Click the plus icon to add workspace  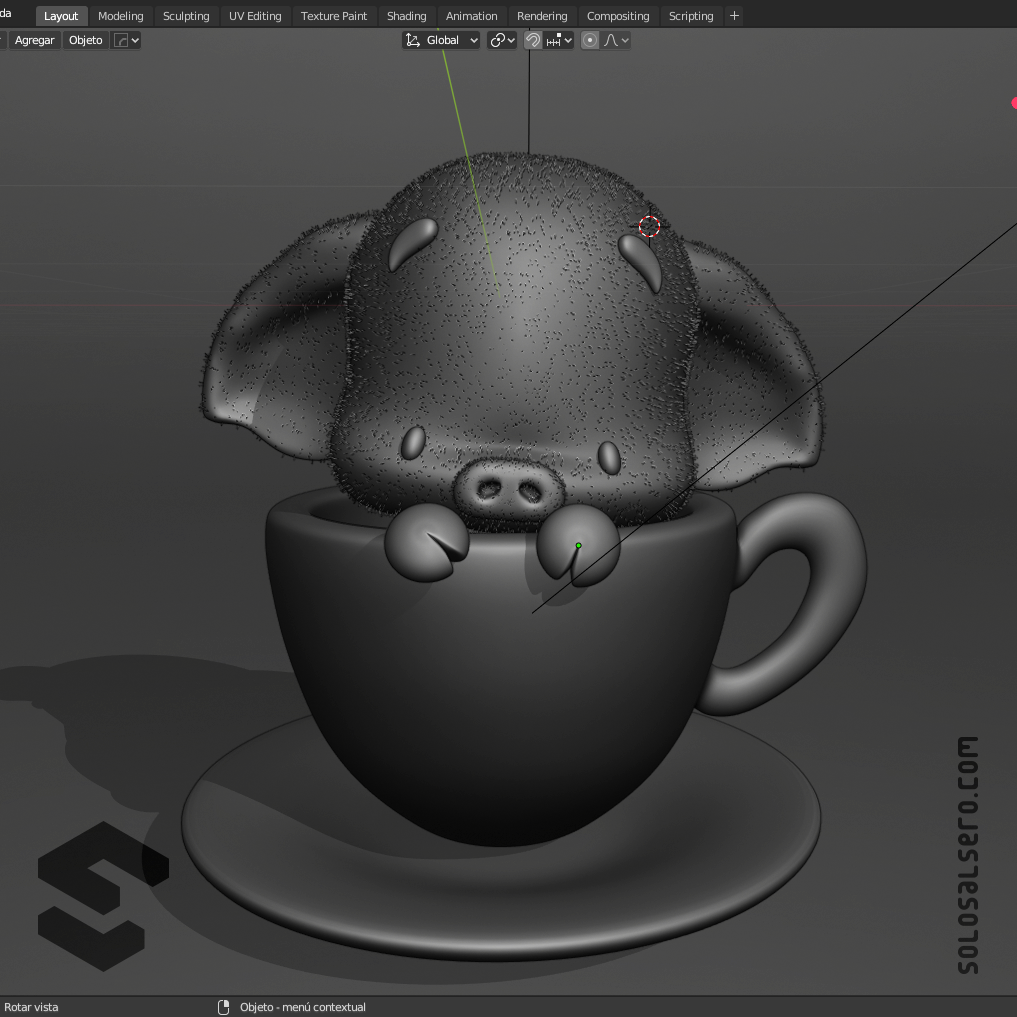coord(735,16)
